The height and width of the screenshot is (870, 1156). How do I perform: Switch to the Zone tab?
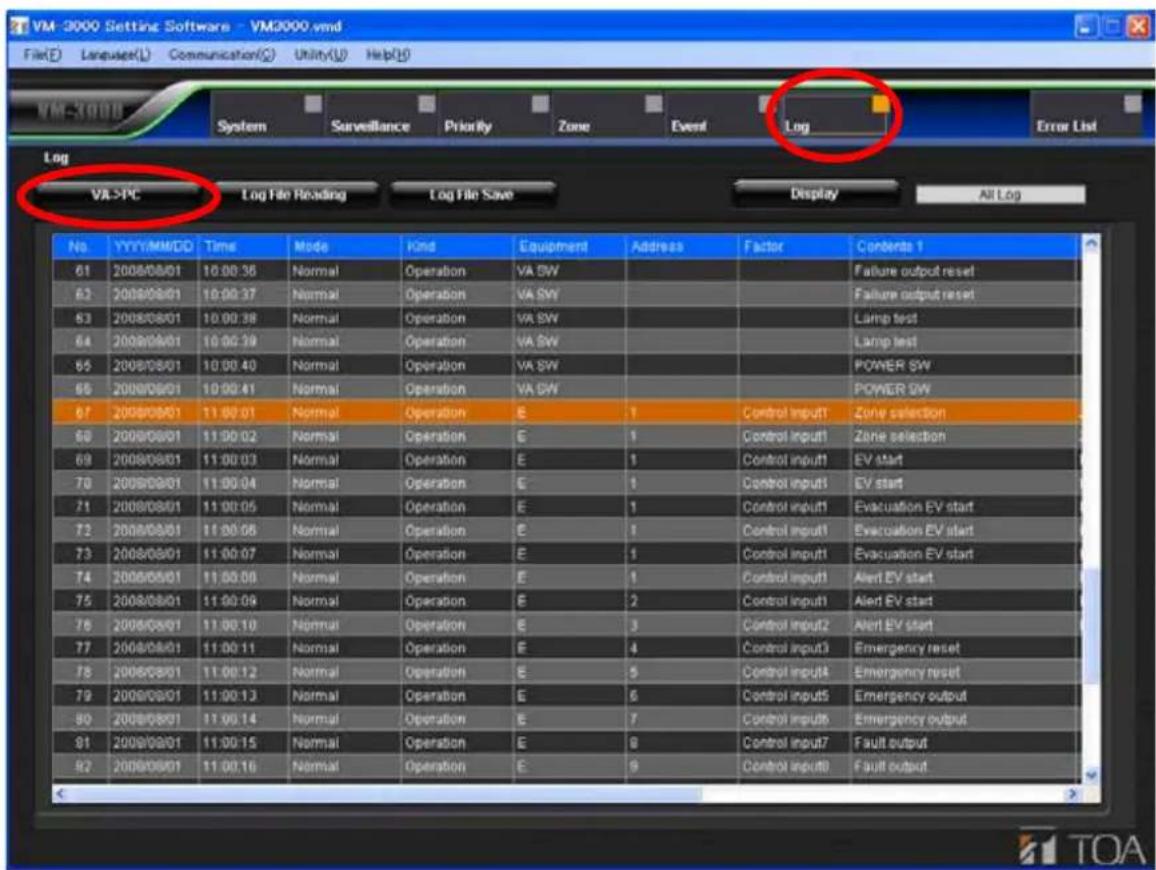point(607,114)
